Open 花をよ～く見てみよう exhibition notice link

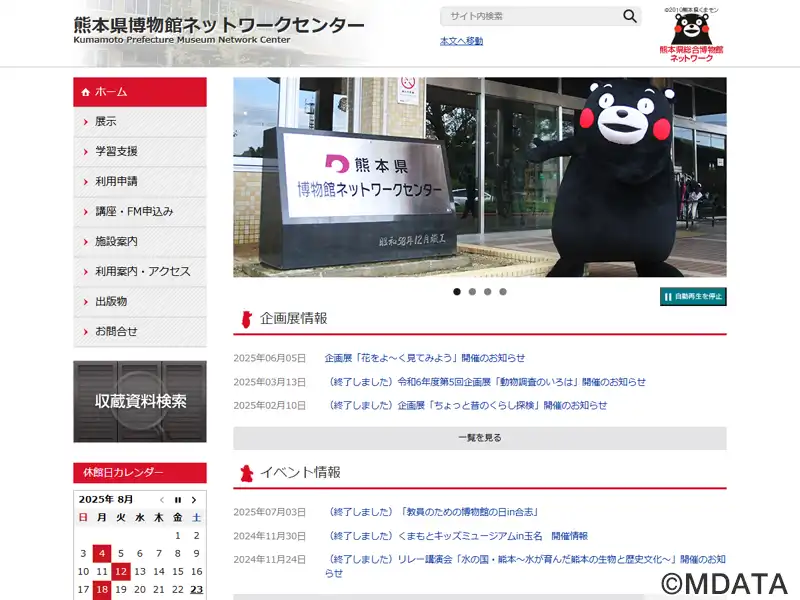(x=424, y=358)
